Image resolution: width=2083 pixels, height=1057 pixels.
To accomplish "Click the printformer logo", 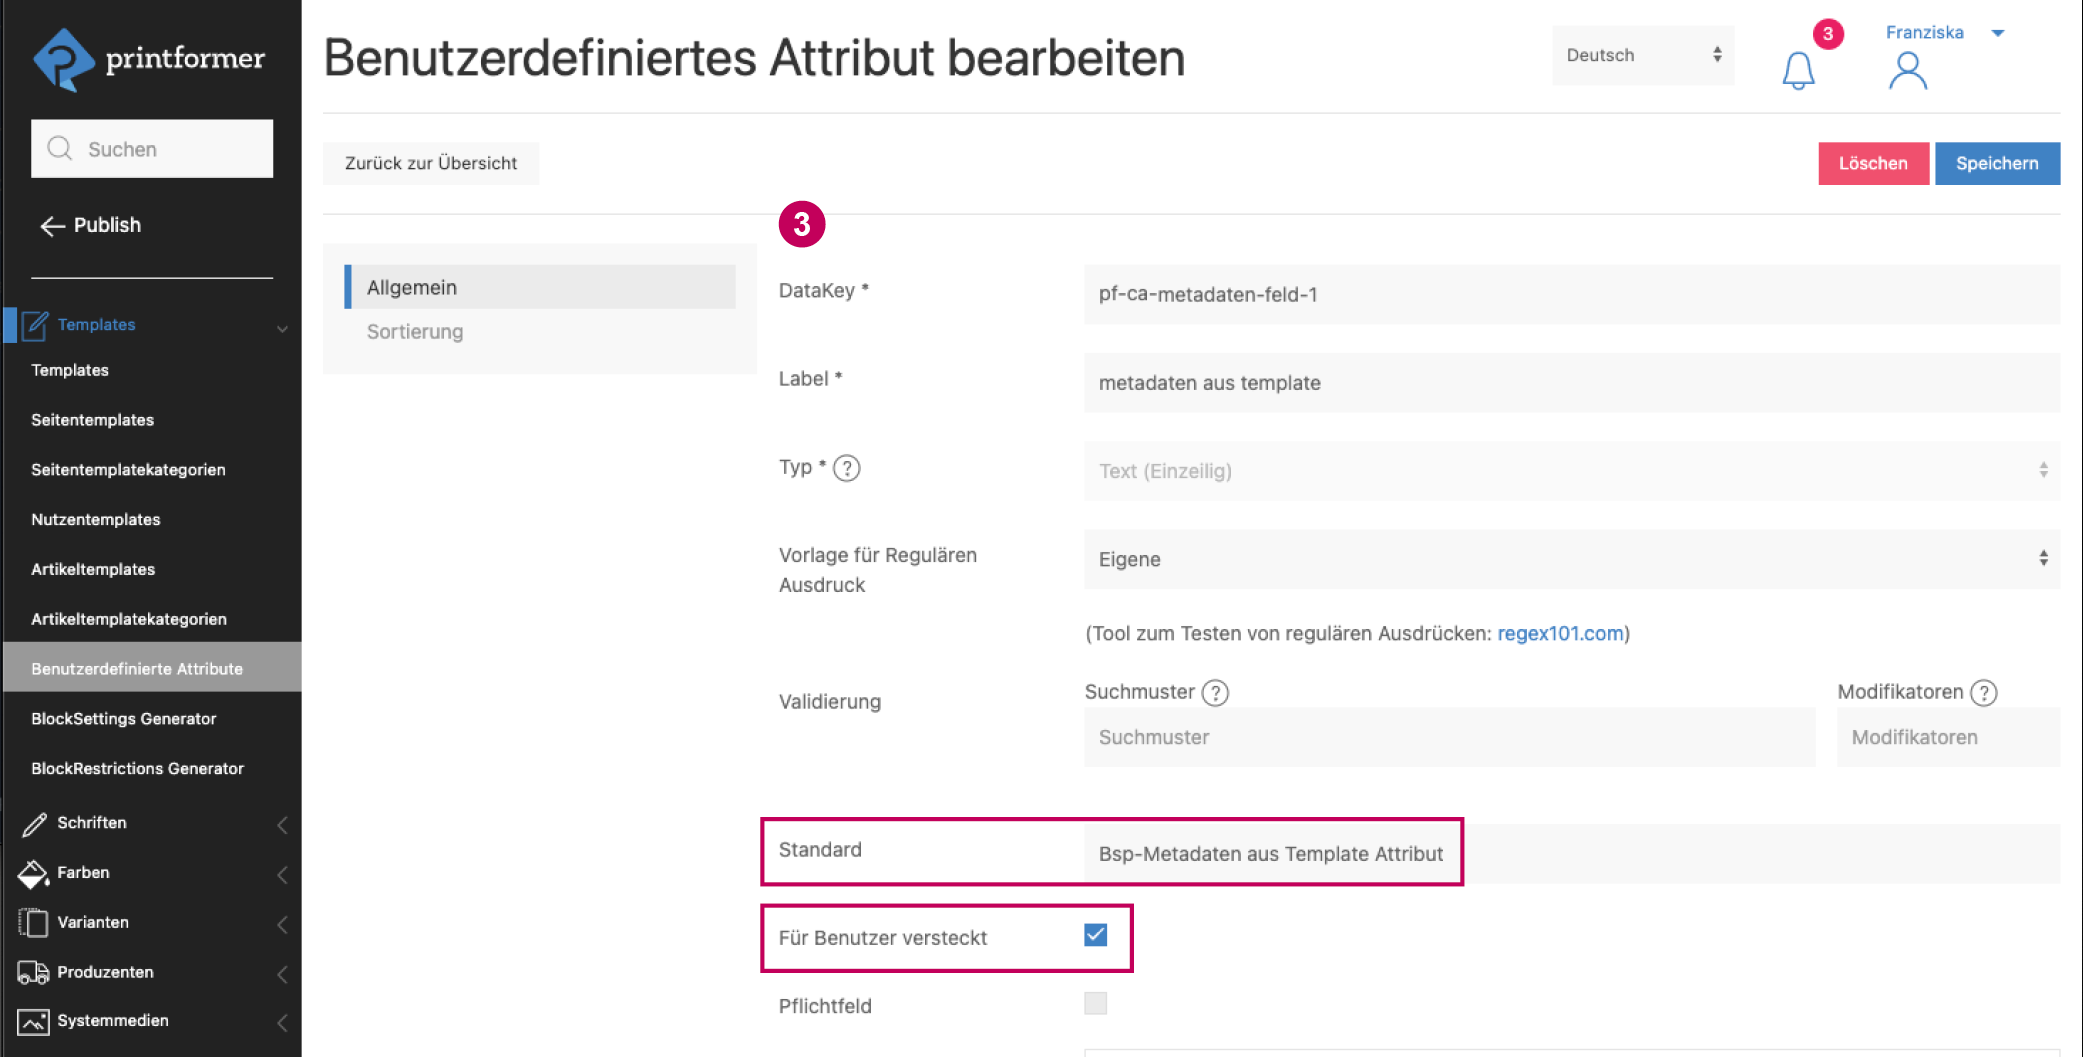I will (x=150, y=59).
